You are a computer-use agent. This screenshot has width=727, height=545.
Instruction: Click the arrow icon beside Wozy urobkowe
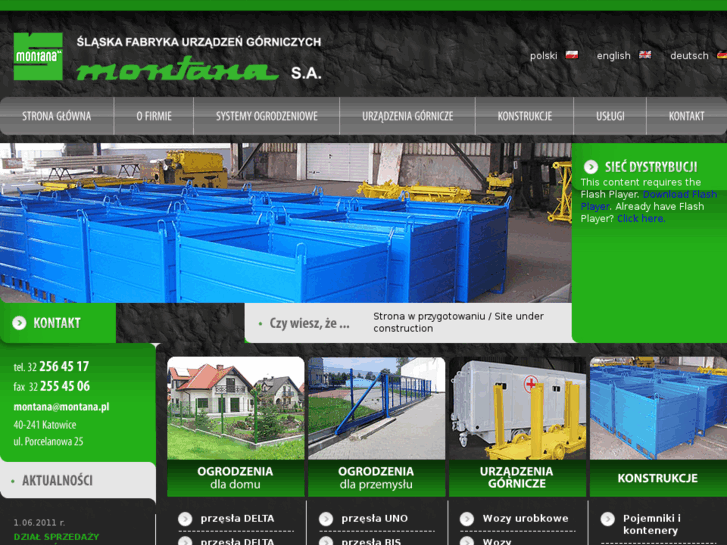point(467,519)
